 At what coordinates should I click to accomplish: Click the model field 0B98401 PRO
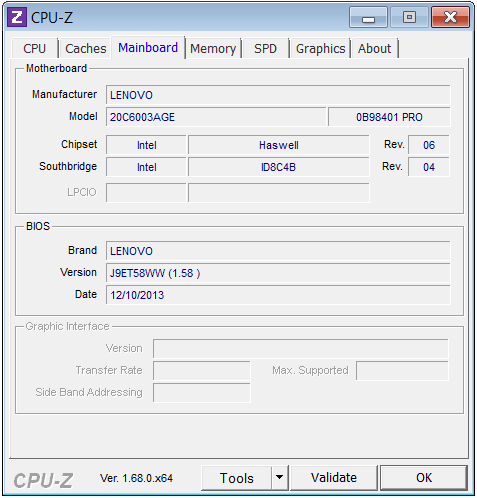pyautogui.click(x=389, y=117)
